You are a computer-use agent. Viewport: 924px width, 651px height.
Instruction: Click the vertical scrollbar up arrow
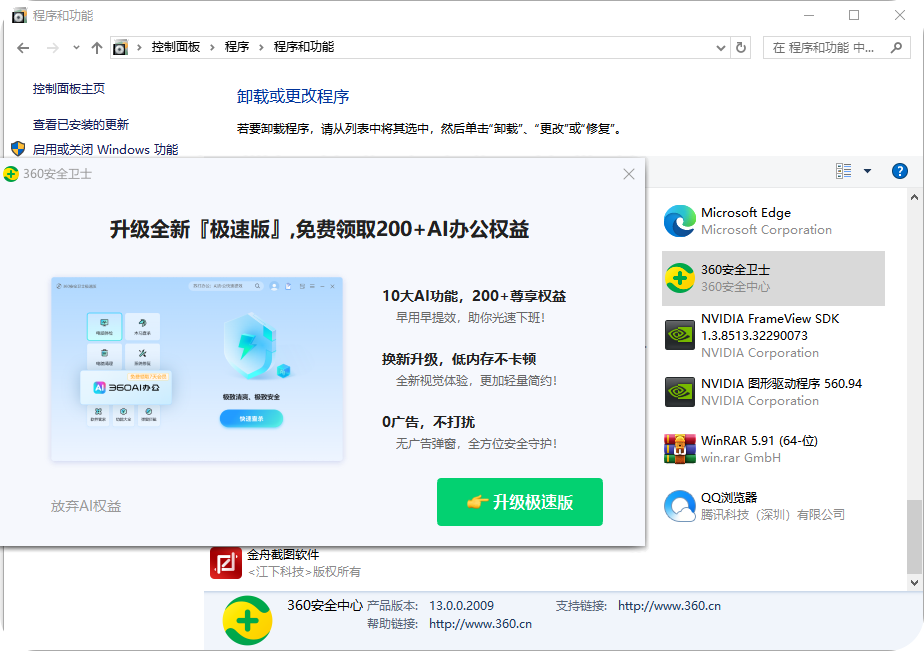point(914,197)
